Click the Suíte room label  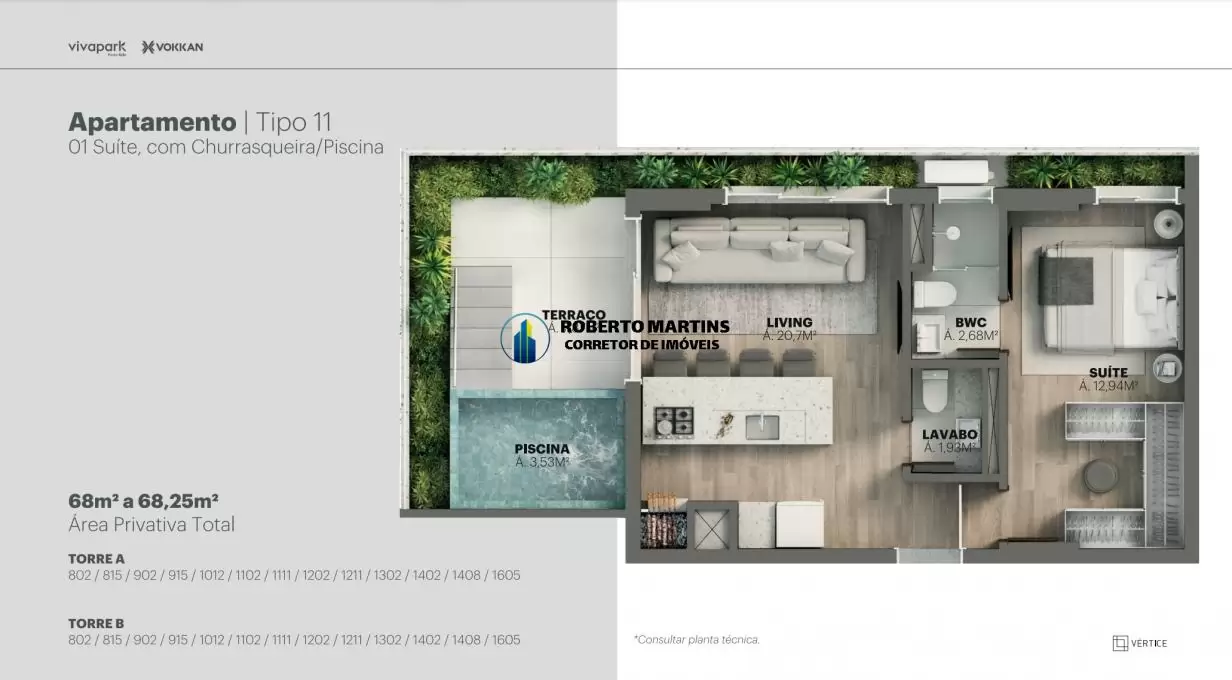1108,373
